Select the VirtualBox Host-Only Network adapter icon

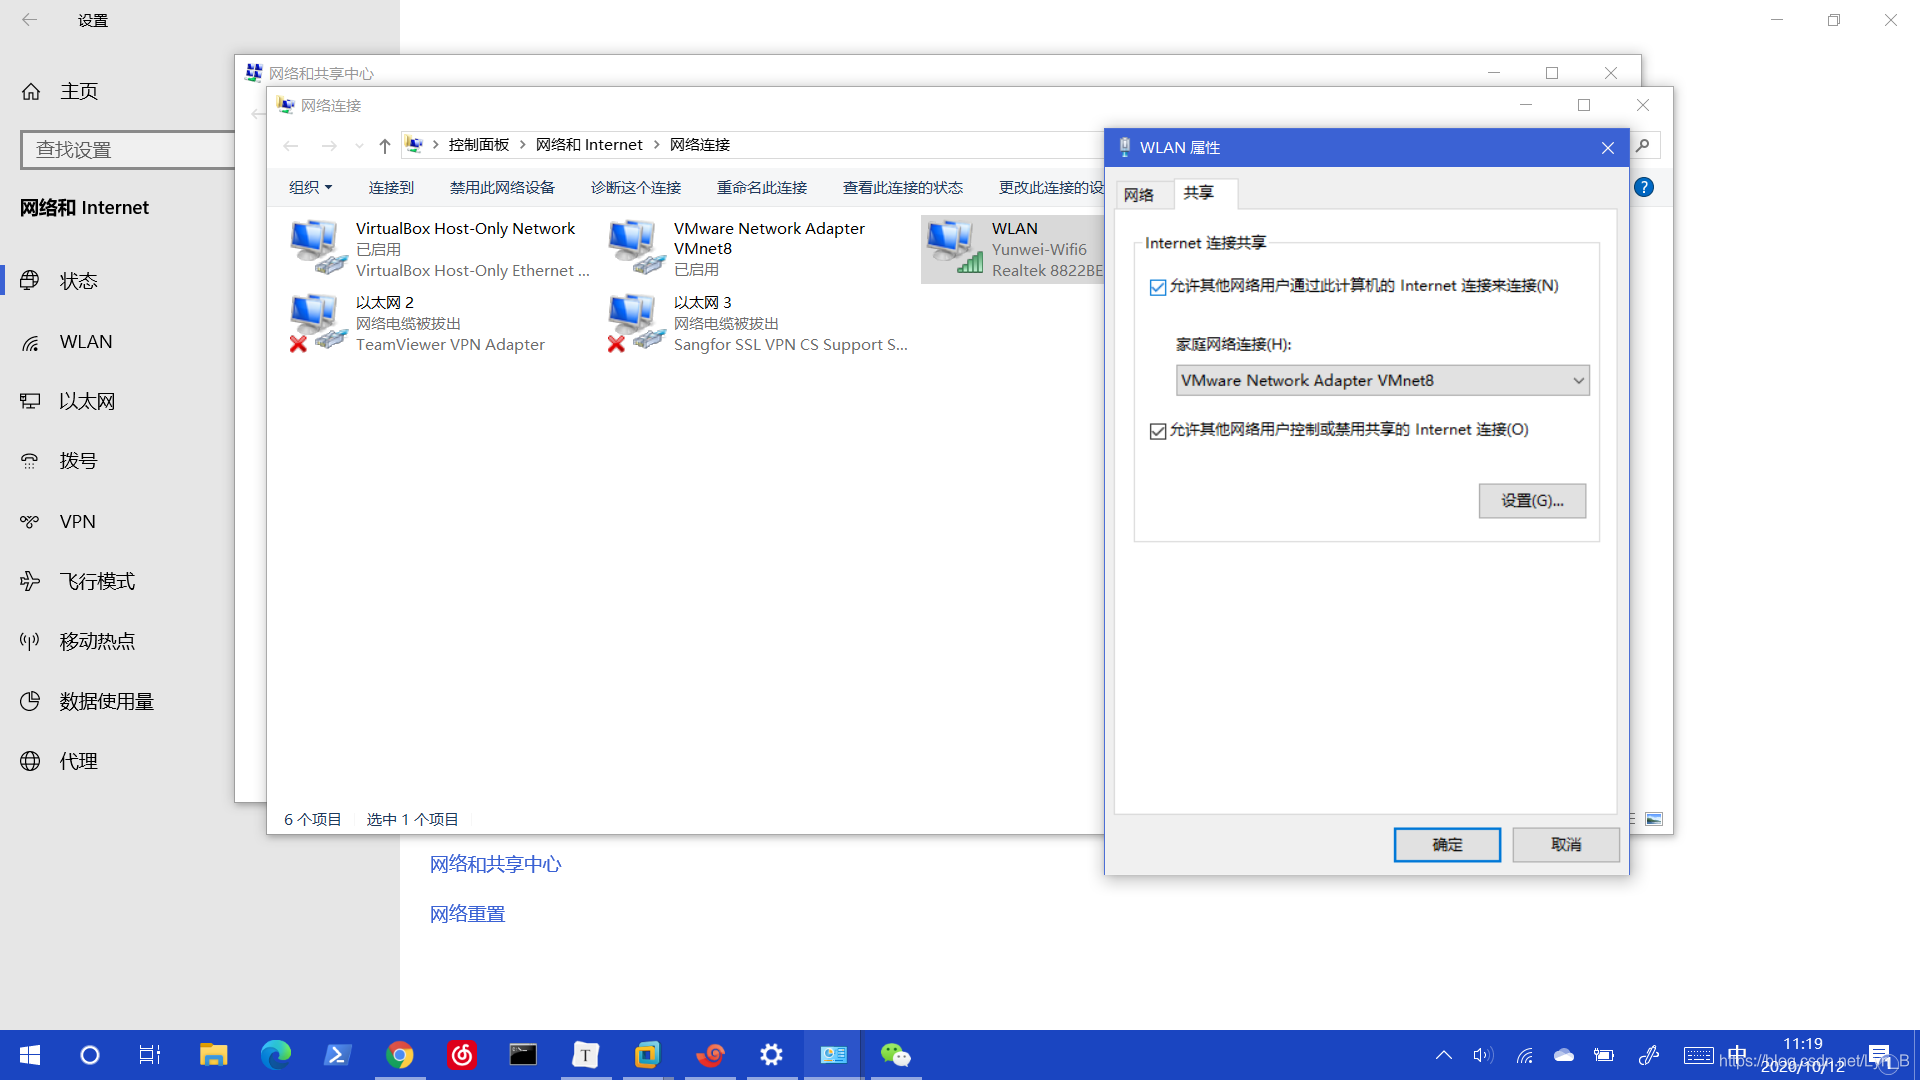[x=317, y=248]
